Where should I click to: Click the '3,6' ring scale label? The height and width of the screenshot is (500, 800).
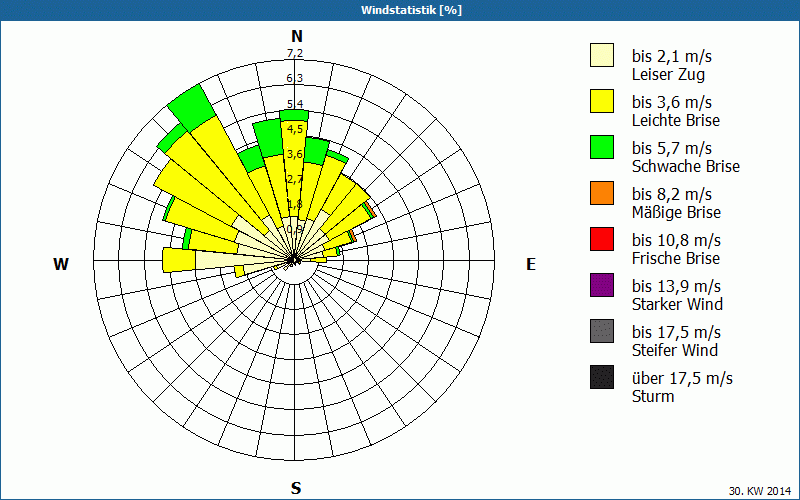295,154
